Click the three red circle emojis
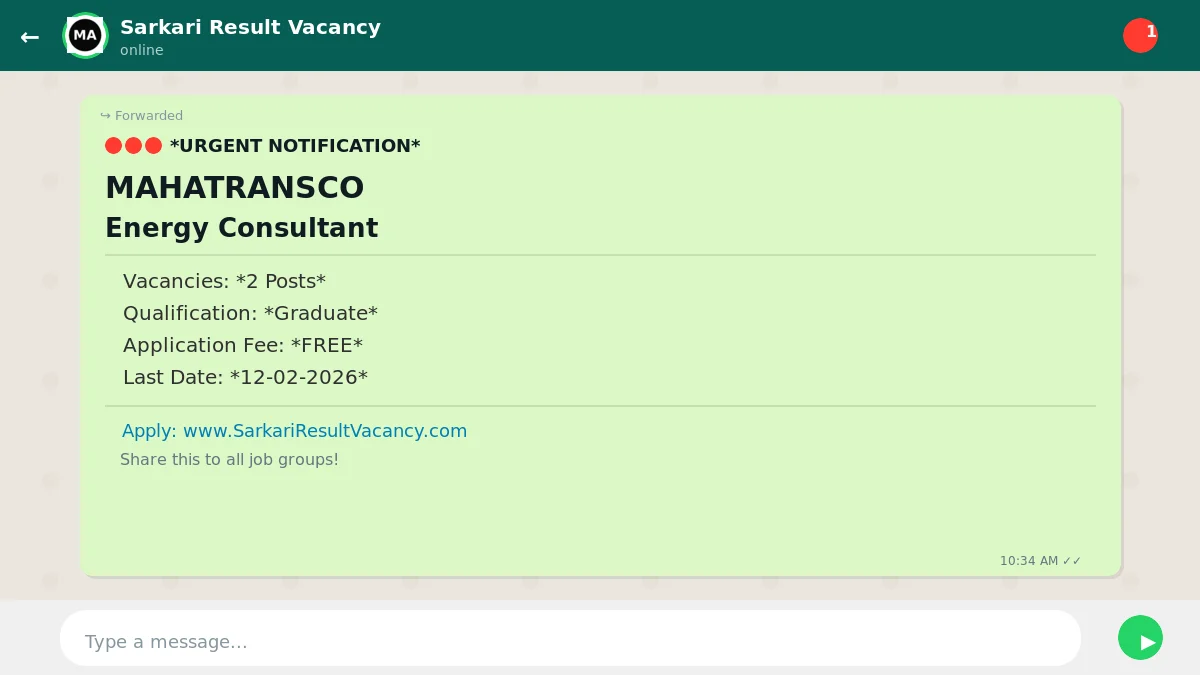The height and width of the screenshot is (675, 1200). tap(133, 146)
